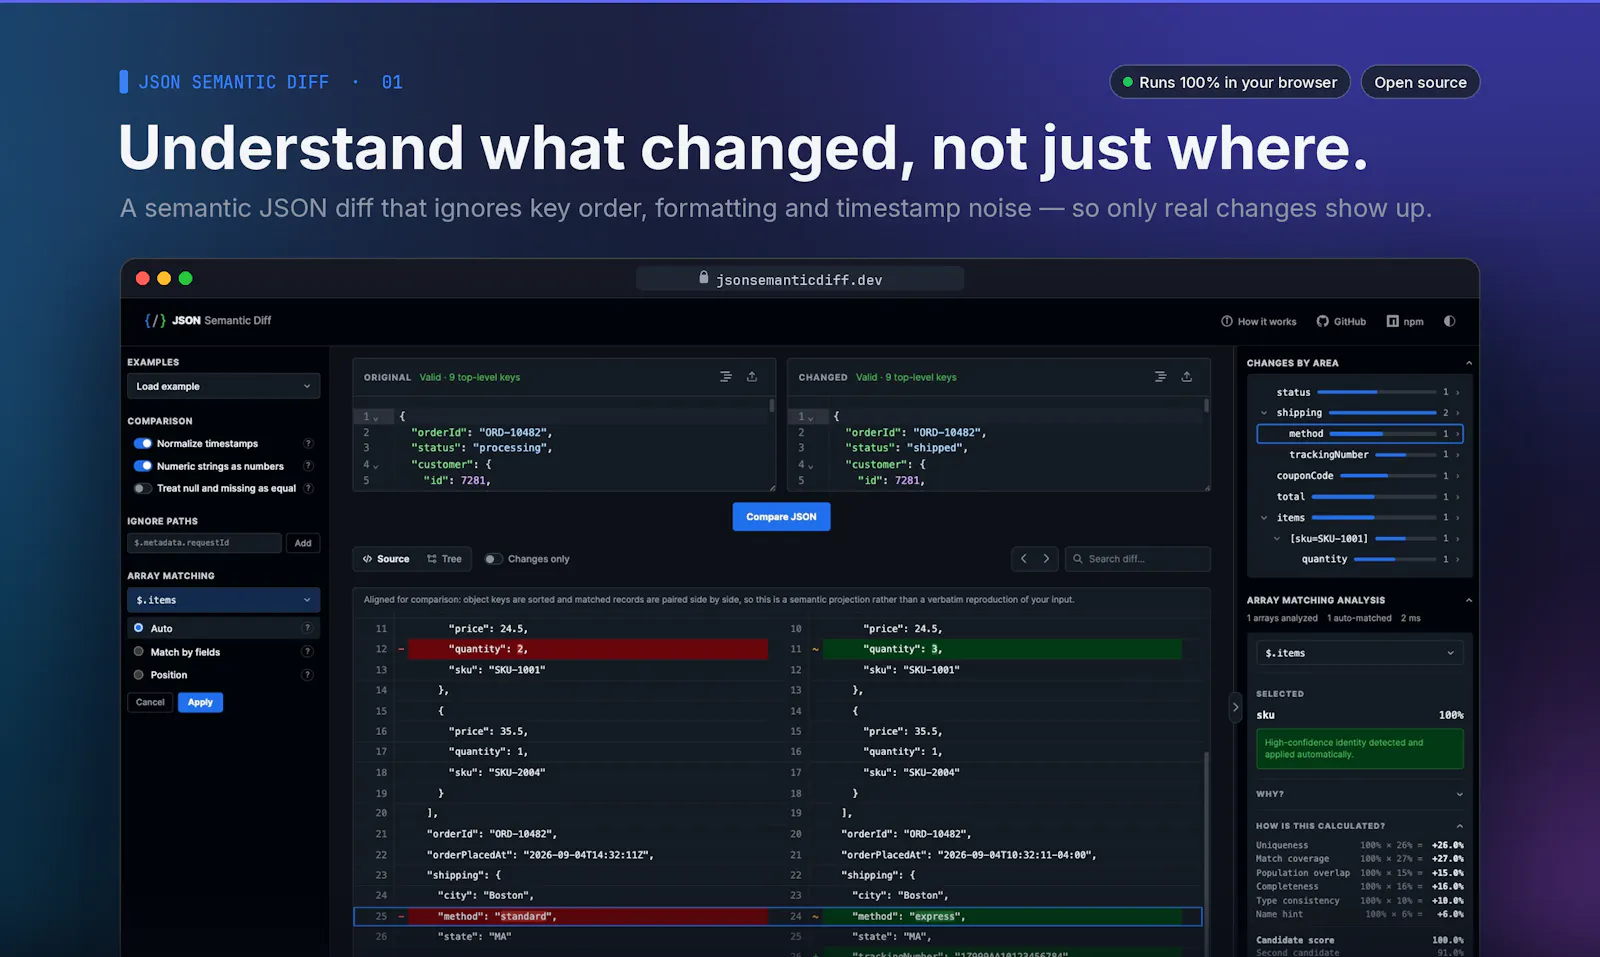Select Position matching radio
The height and width of the screenshot is (957, 1600).
(x=139, y=675)
